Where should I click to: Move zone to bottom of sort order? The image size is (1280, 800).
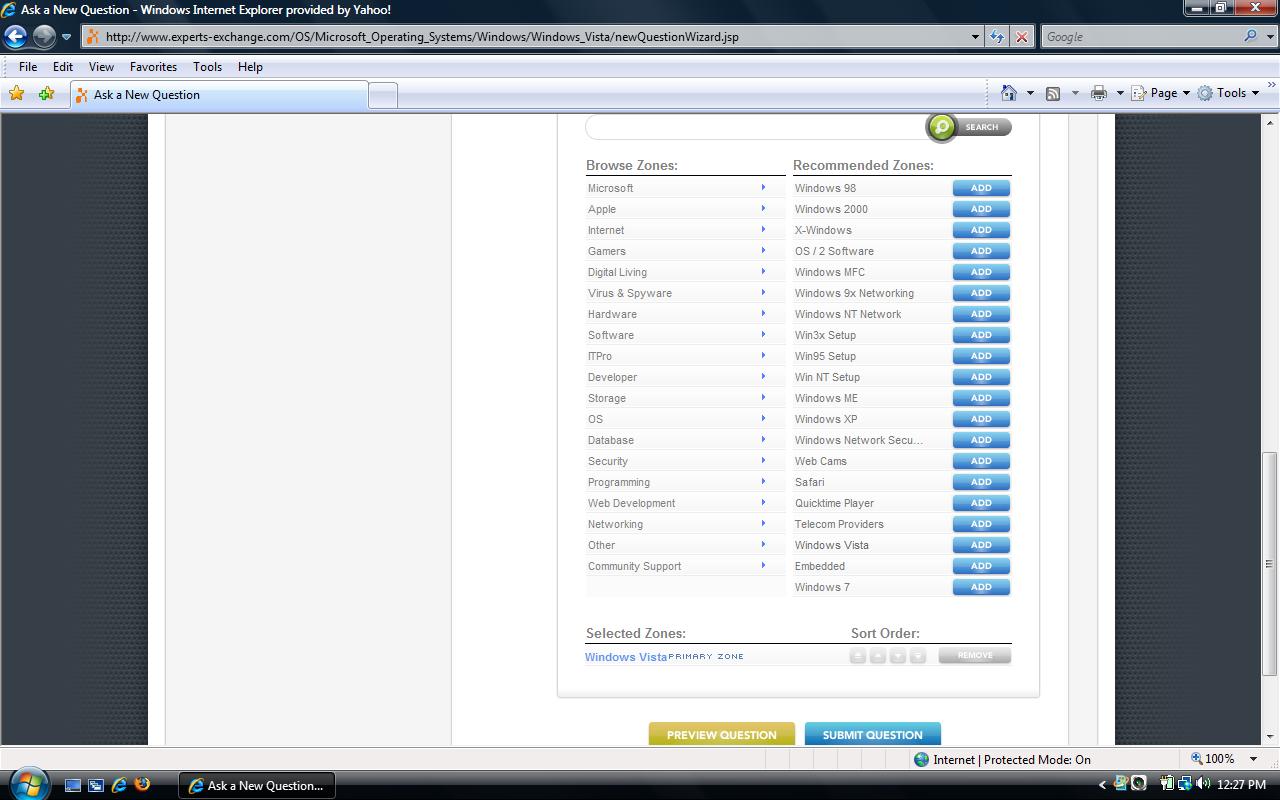click(x=918, y=656)
